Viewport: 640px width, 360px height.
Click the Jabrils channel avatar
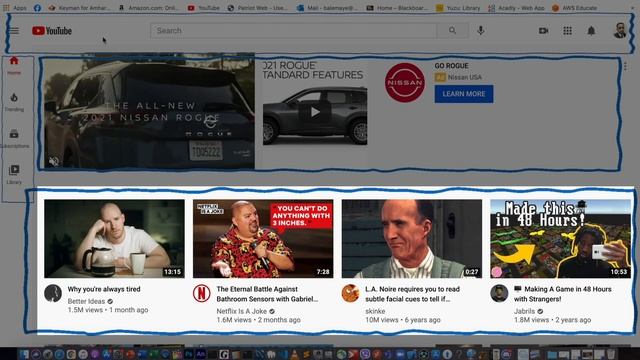(x=499, y=293)
